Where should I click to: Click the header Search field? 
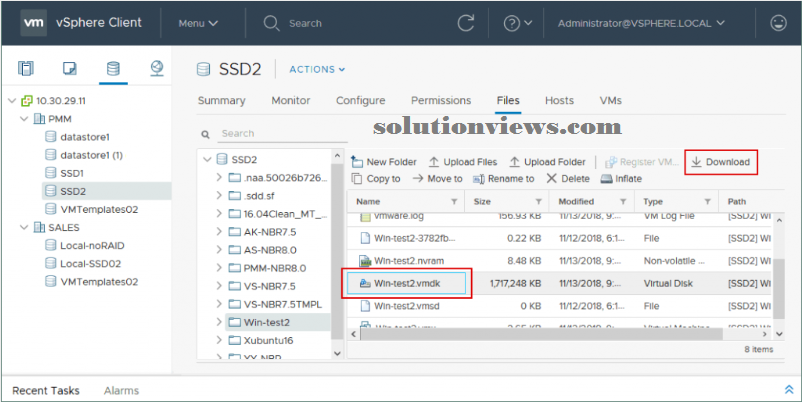coord(305,23)
